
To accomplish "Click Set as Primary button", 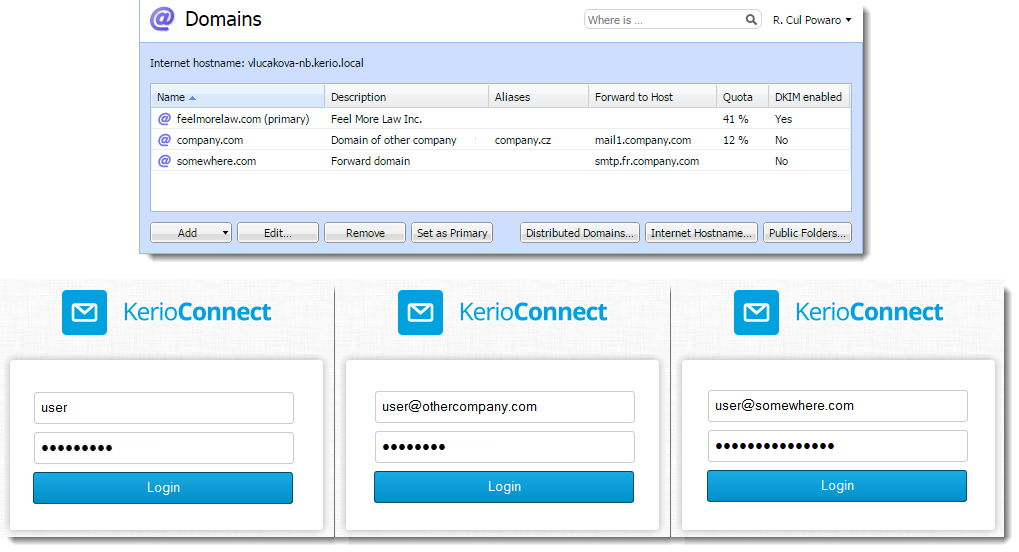I will 452,233.
